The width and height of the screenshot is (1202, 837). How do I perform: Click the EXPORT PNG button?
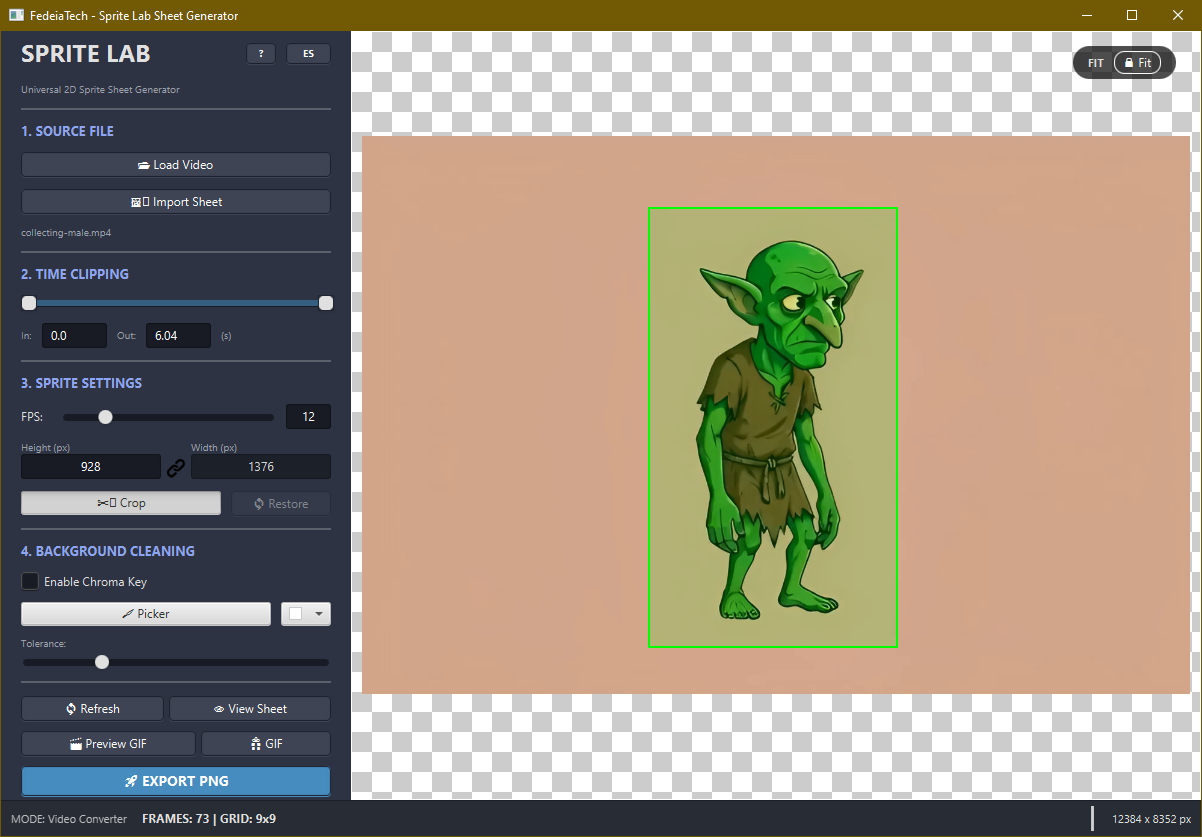176,781
